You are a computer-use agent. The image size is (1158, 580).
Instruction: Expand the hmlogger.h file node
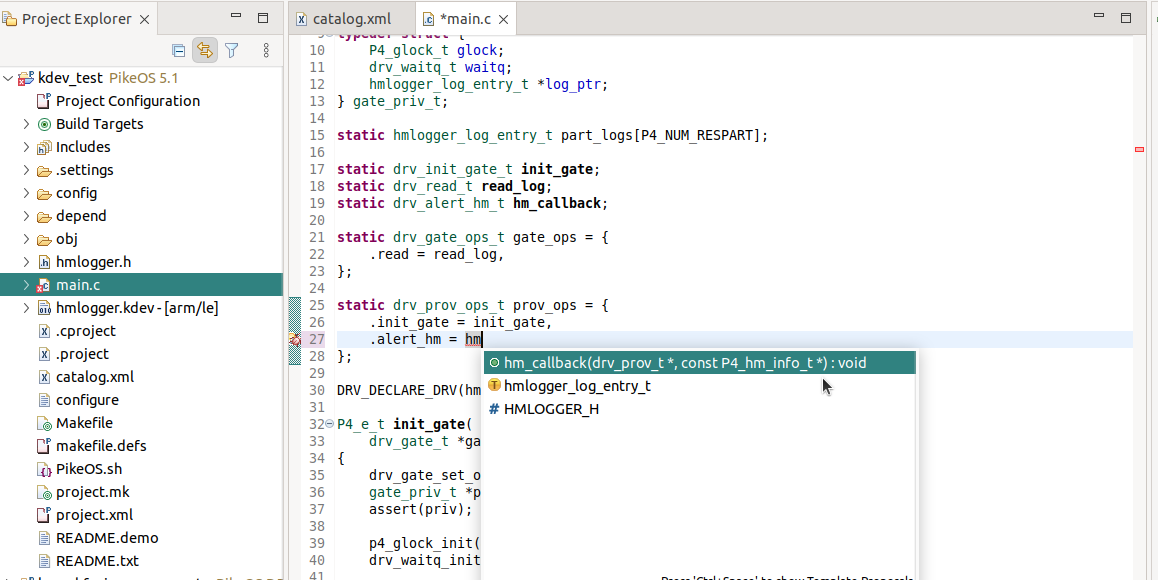tap(26, 262)
